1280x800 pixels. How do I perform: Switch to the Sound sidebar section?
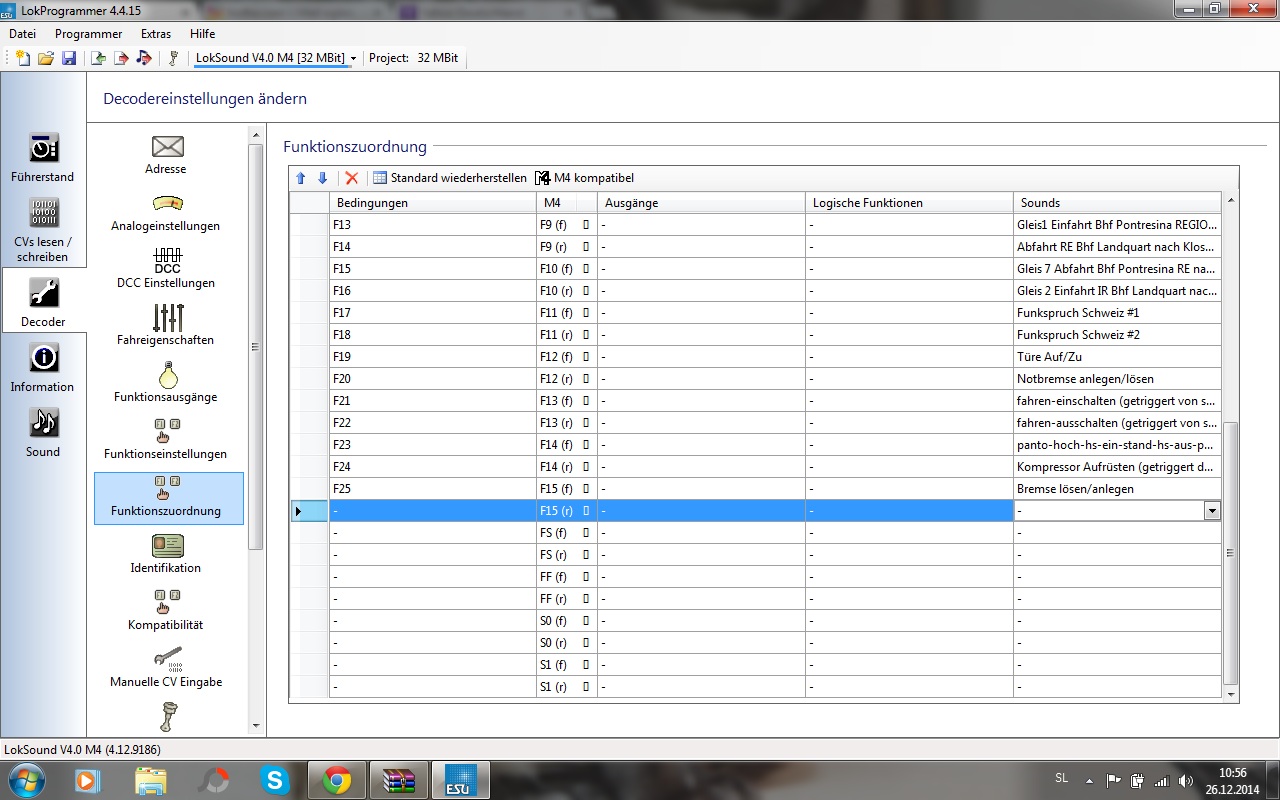pyautogui.click(x=43, y=433)
